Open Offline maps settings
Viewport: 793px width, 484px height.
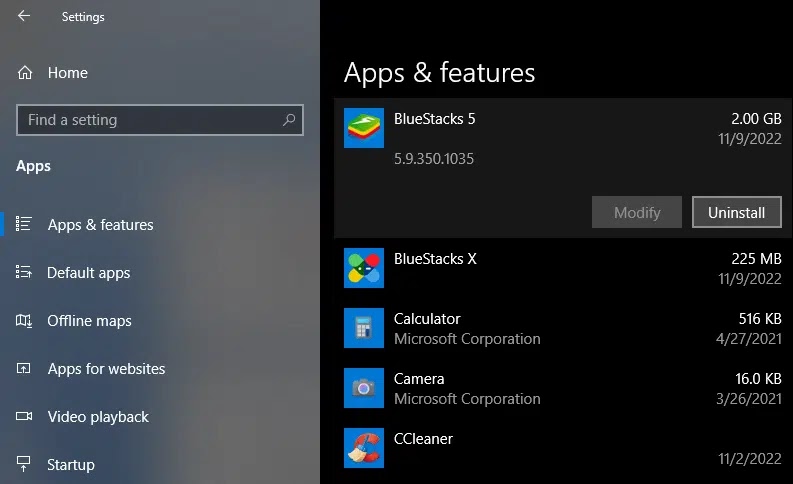(90, 321)
